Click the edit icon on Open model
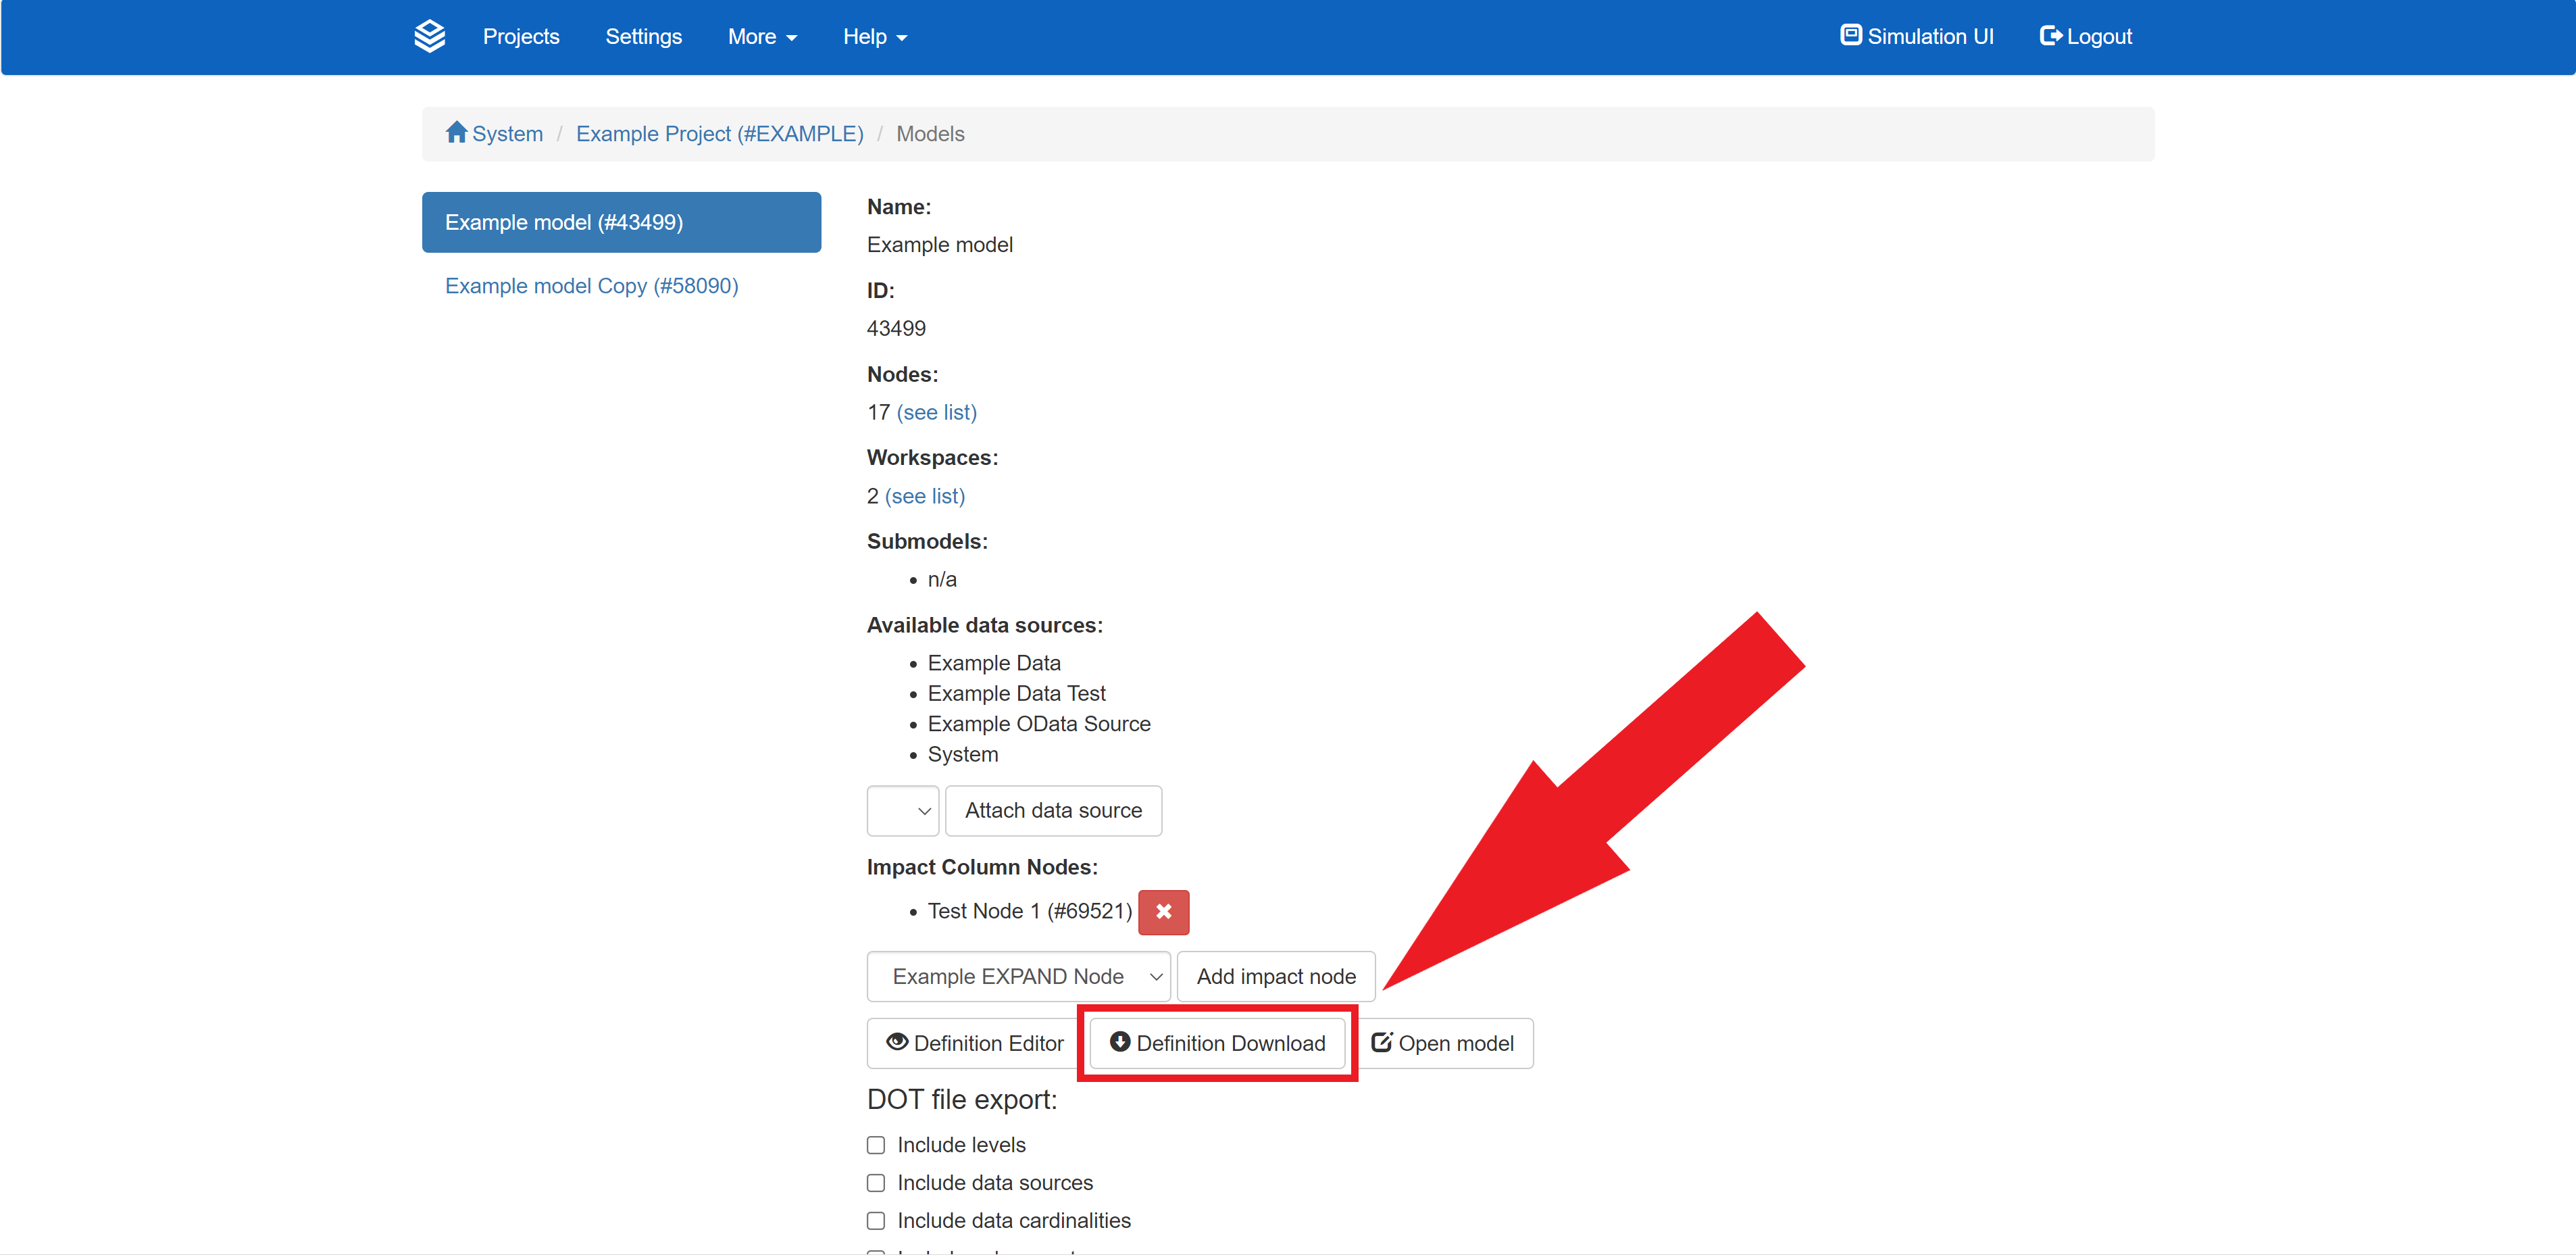Screen dimensions: 2576x1257 (1381, 1042)
